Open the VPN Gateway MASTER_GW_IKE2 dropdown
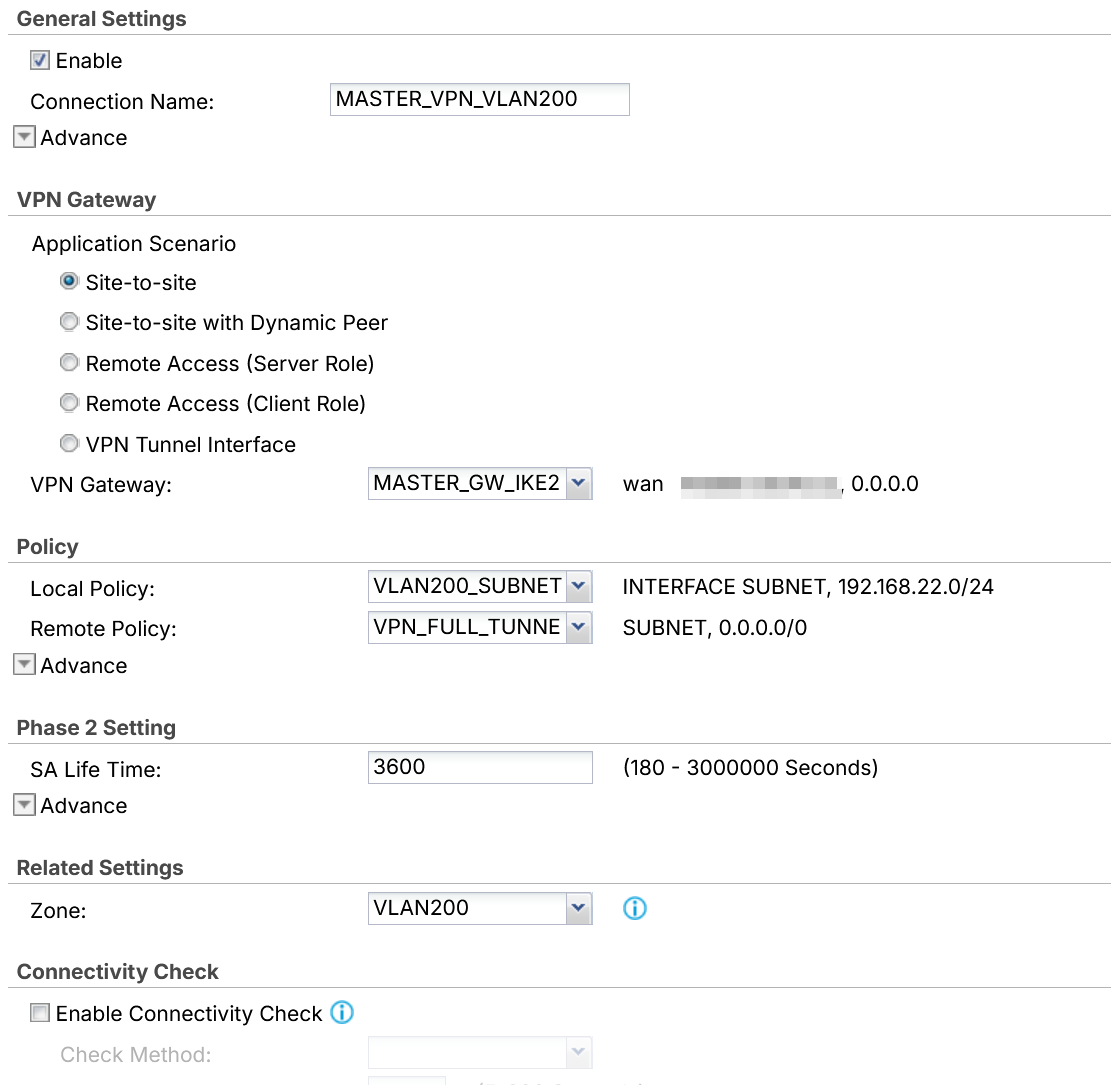 point(480,483)
